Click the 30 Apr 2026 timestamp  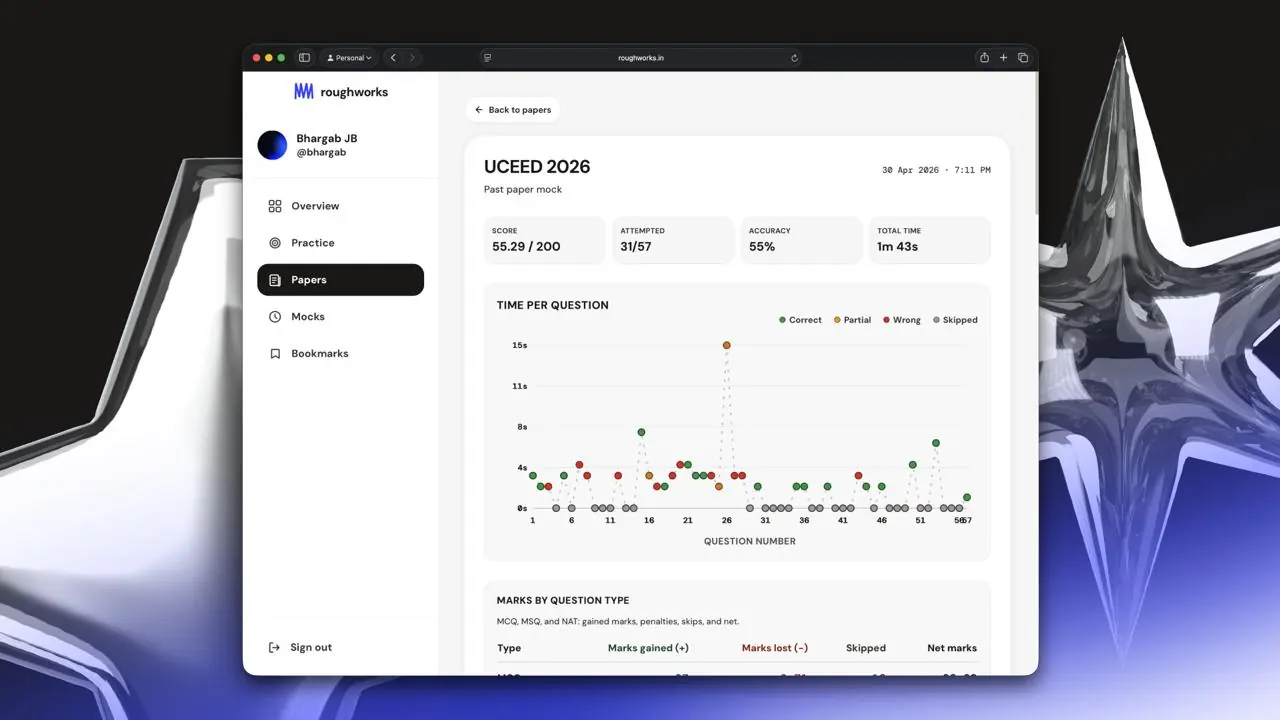936,170
